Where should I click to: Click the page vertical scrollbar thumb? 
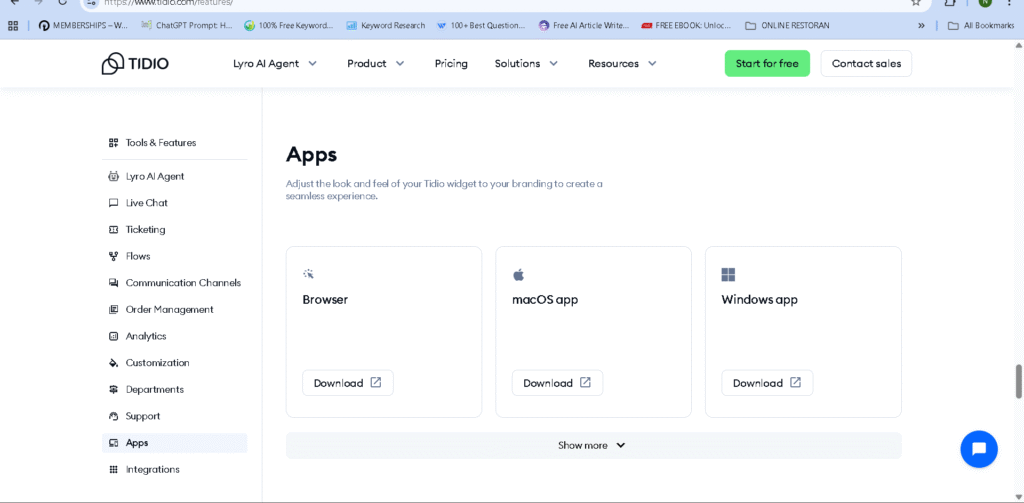1019,381
